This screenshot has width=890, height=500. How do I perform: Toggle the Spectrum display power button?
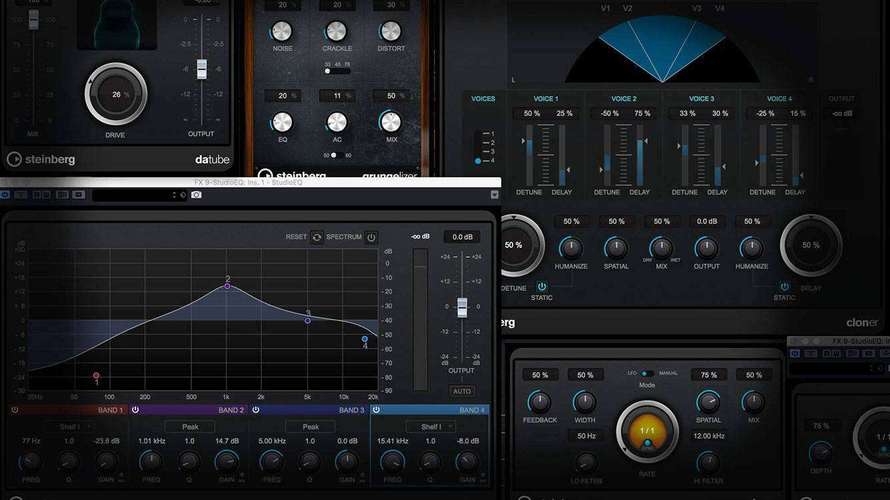[x=371, y=237]
